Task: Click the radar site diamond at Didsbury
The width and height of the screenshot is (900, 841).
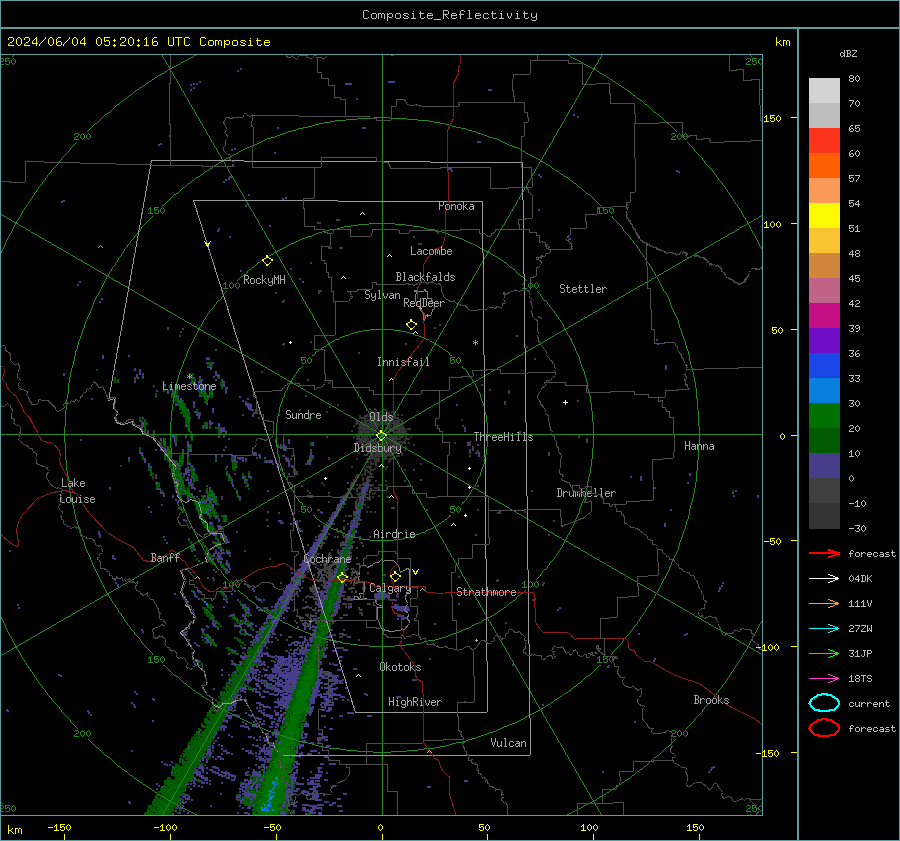Action: [382, 435]
